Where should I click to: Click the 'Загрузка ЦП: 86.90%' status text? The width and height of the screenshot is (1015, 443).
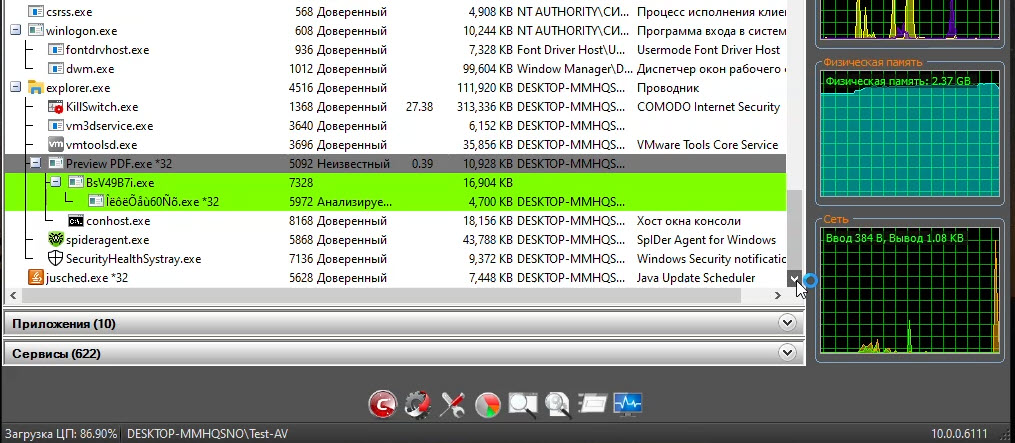(61, 433)
